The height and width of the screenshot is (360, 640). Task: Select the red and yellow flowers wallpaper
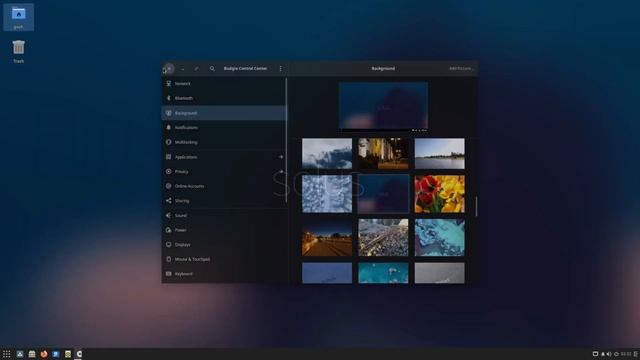[x=440, y=194]
